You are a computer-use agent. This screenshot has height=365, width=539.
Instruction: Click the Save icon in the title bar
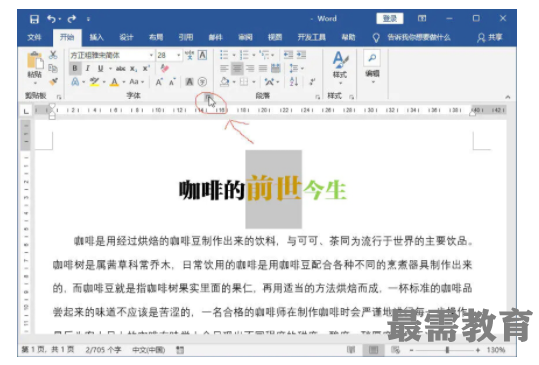click(34, 19)
